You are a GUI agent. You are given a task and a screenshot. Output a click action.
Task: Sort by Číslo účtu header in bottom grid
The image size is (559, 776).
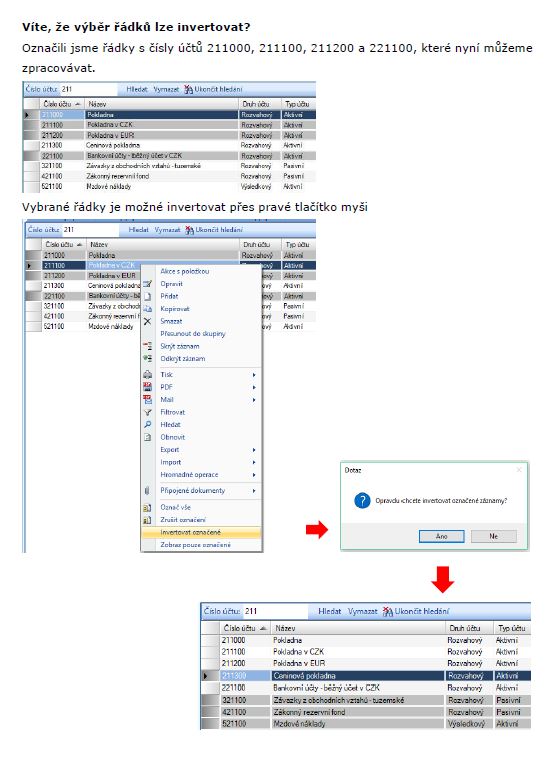point(245,628)
